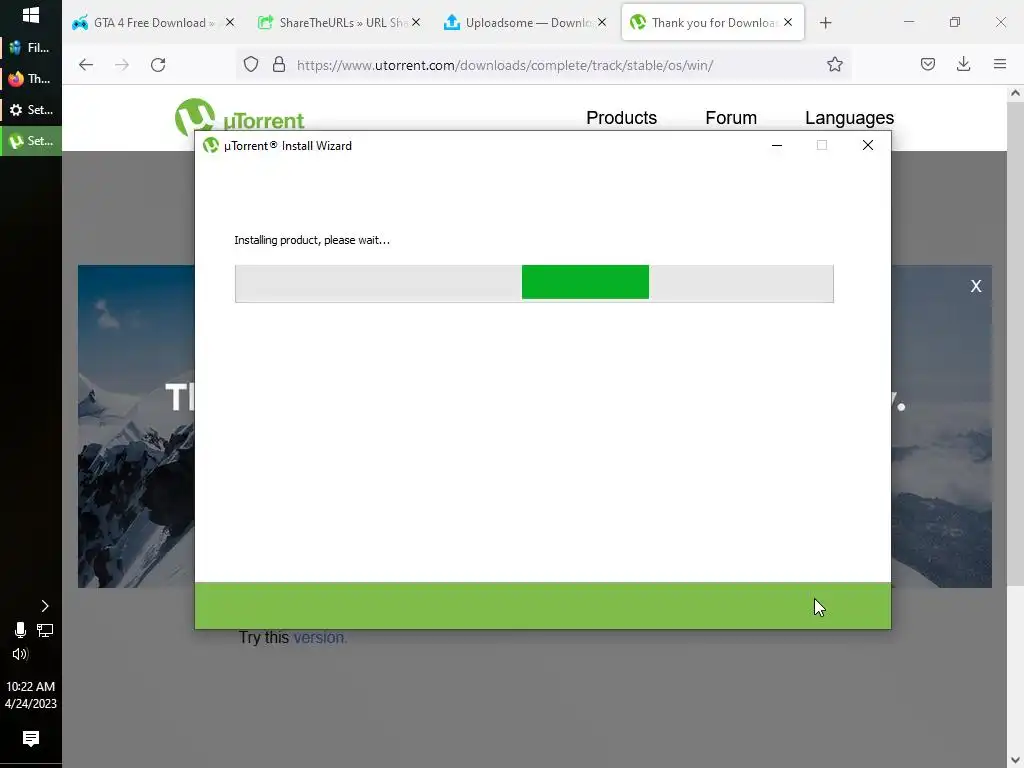This screenshot has width=1024, height=768.
Task: Switch to the Firefox taskbar item
Action: 31,79
